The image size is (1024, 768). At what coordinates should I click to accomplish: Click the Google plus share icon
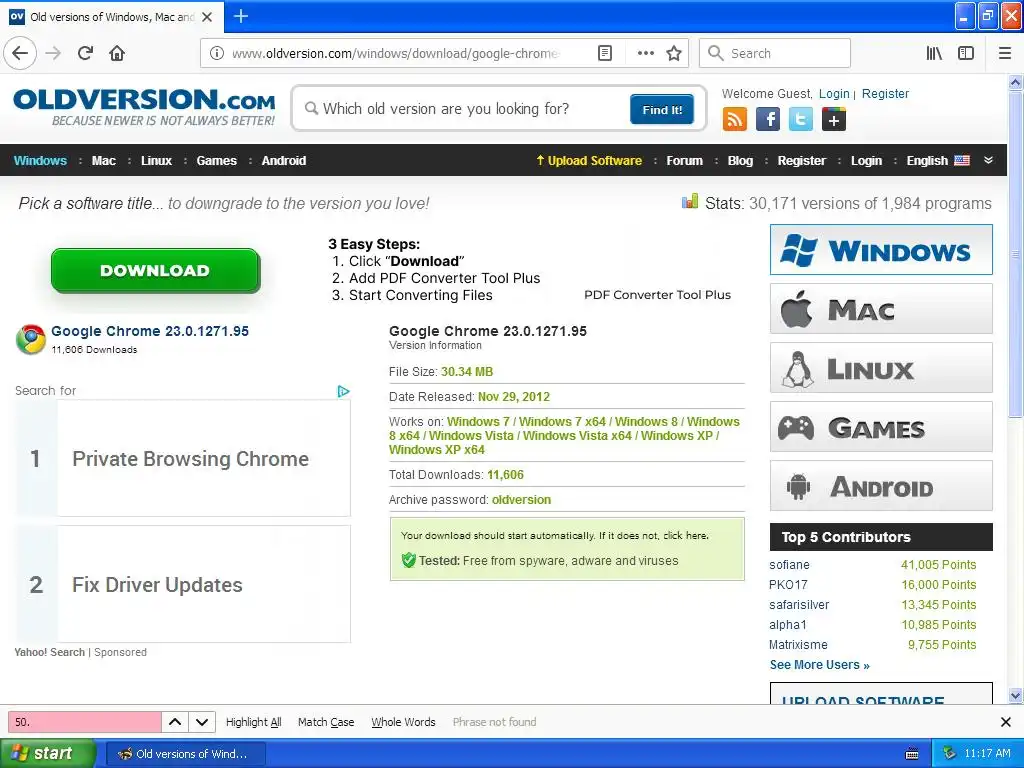(834, 120)
